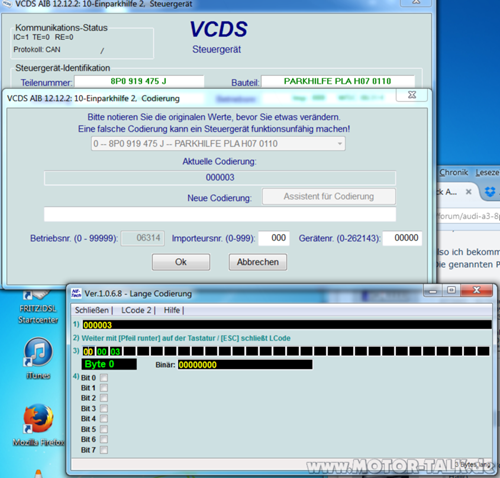500x478 pixels.
Task: Click the Teilenummer field 8P0 919 475 J
Action: click(139, 81)
